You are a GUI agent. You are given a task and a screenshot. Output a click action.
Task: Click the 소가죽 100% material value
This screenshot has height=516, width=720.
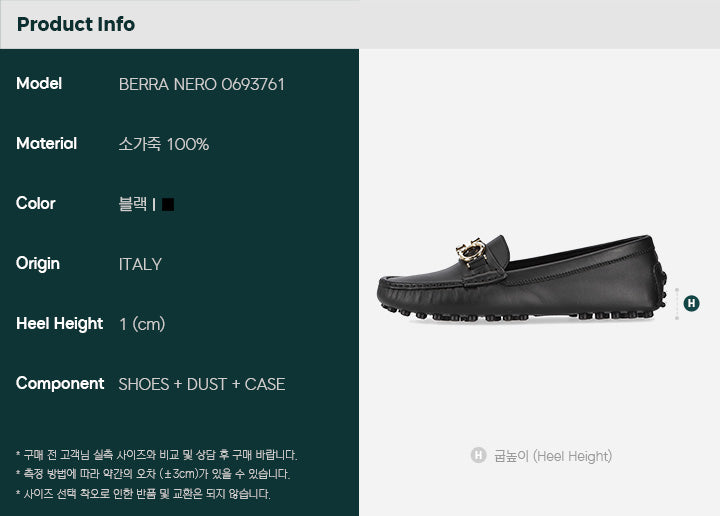[x=163, y=144]
